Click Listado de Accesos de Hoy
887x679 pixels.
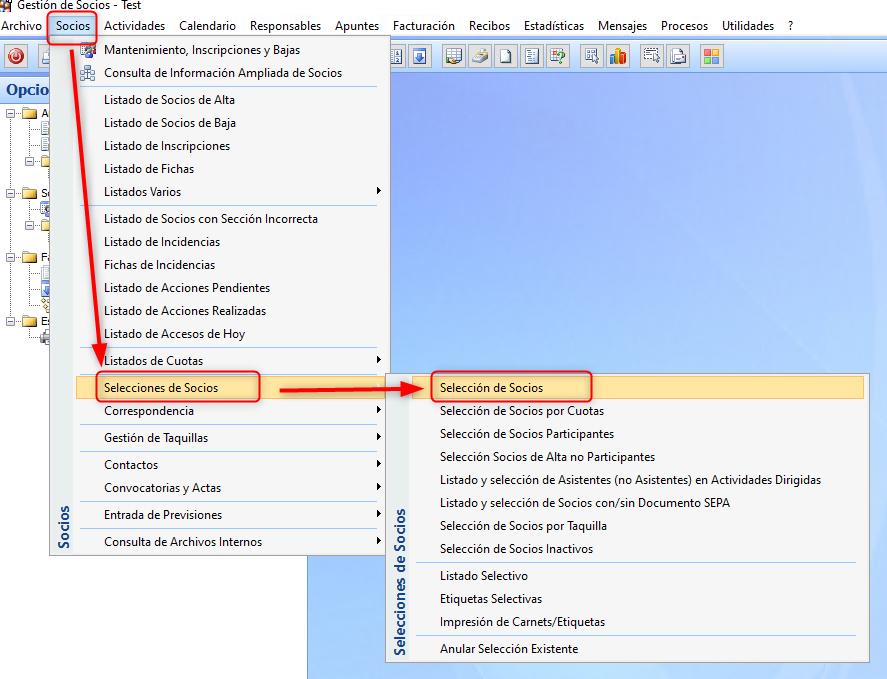point(174,334)
